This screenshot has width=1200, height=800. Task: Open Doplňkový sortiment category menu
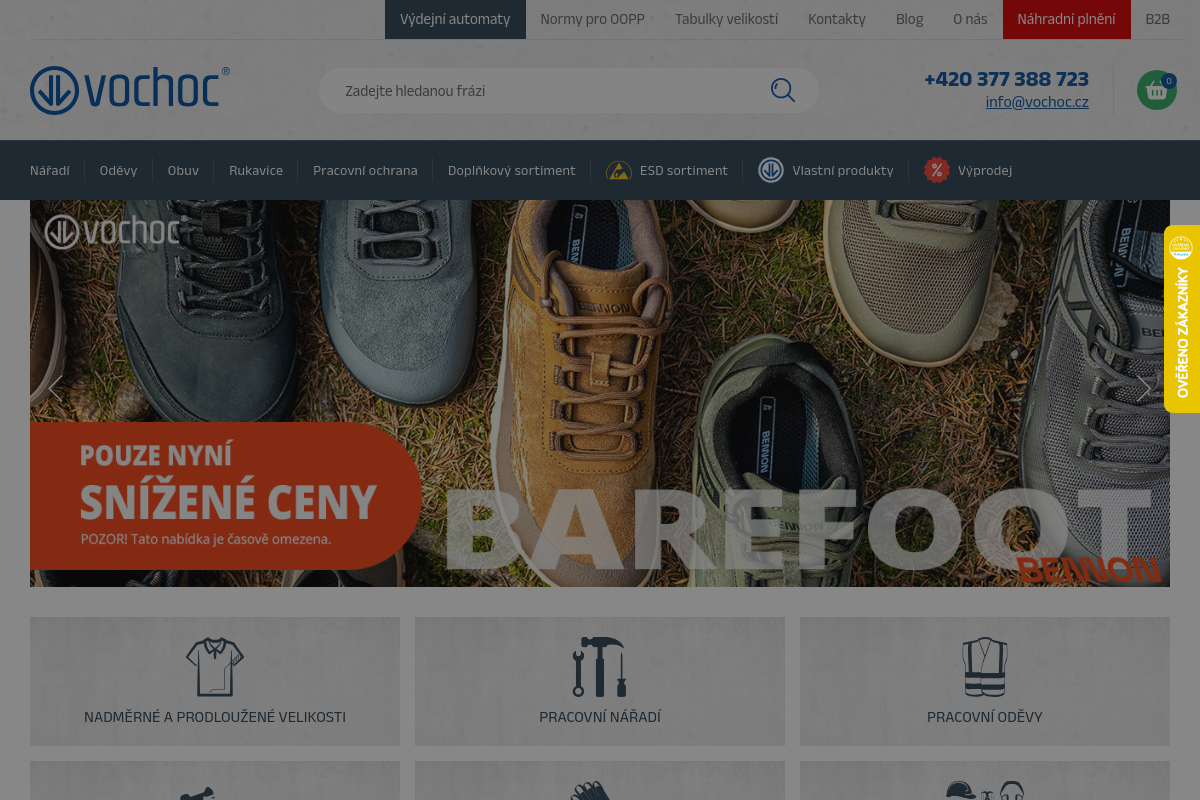512,170
